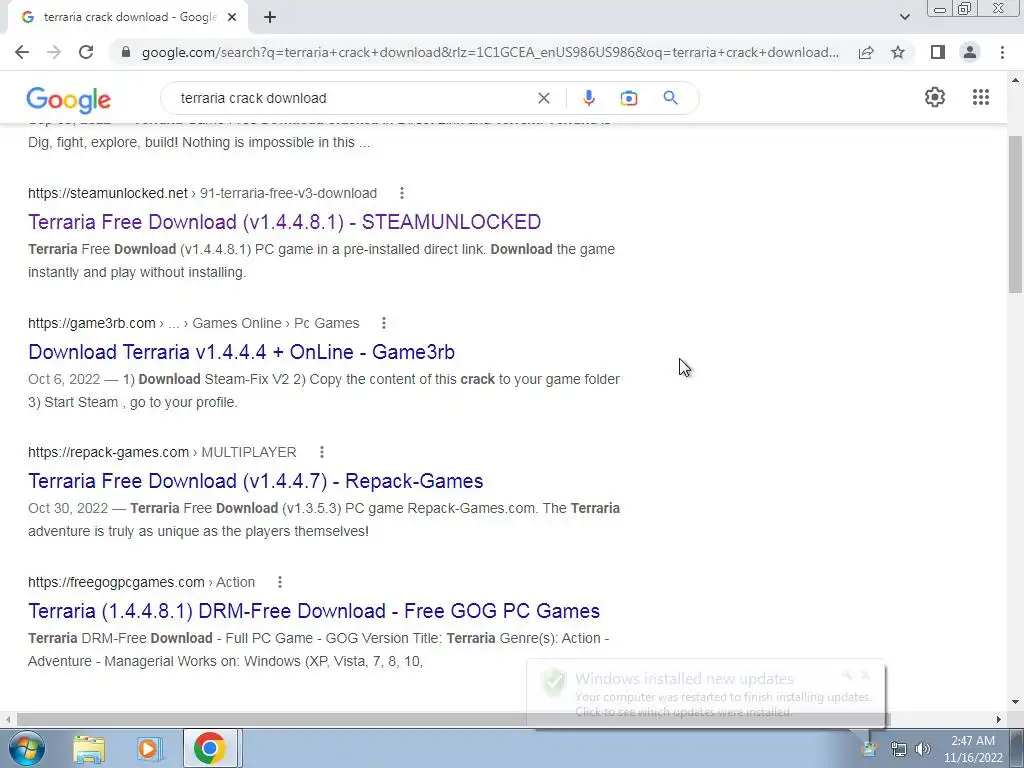Open the Chrome profile menu

[x=970, y=52]
